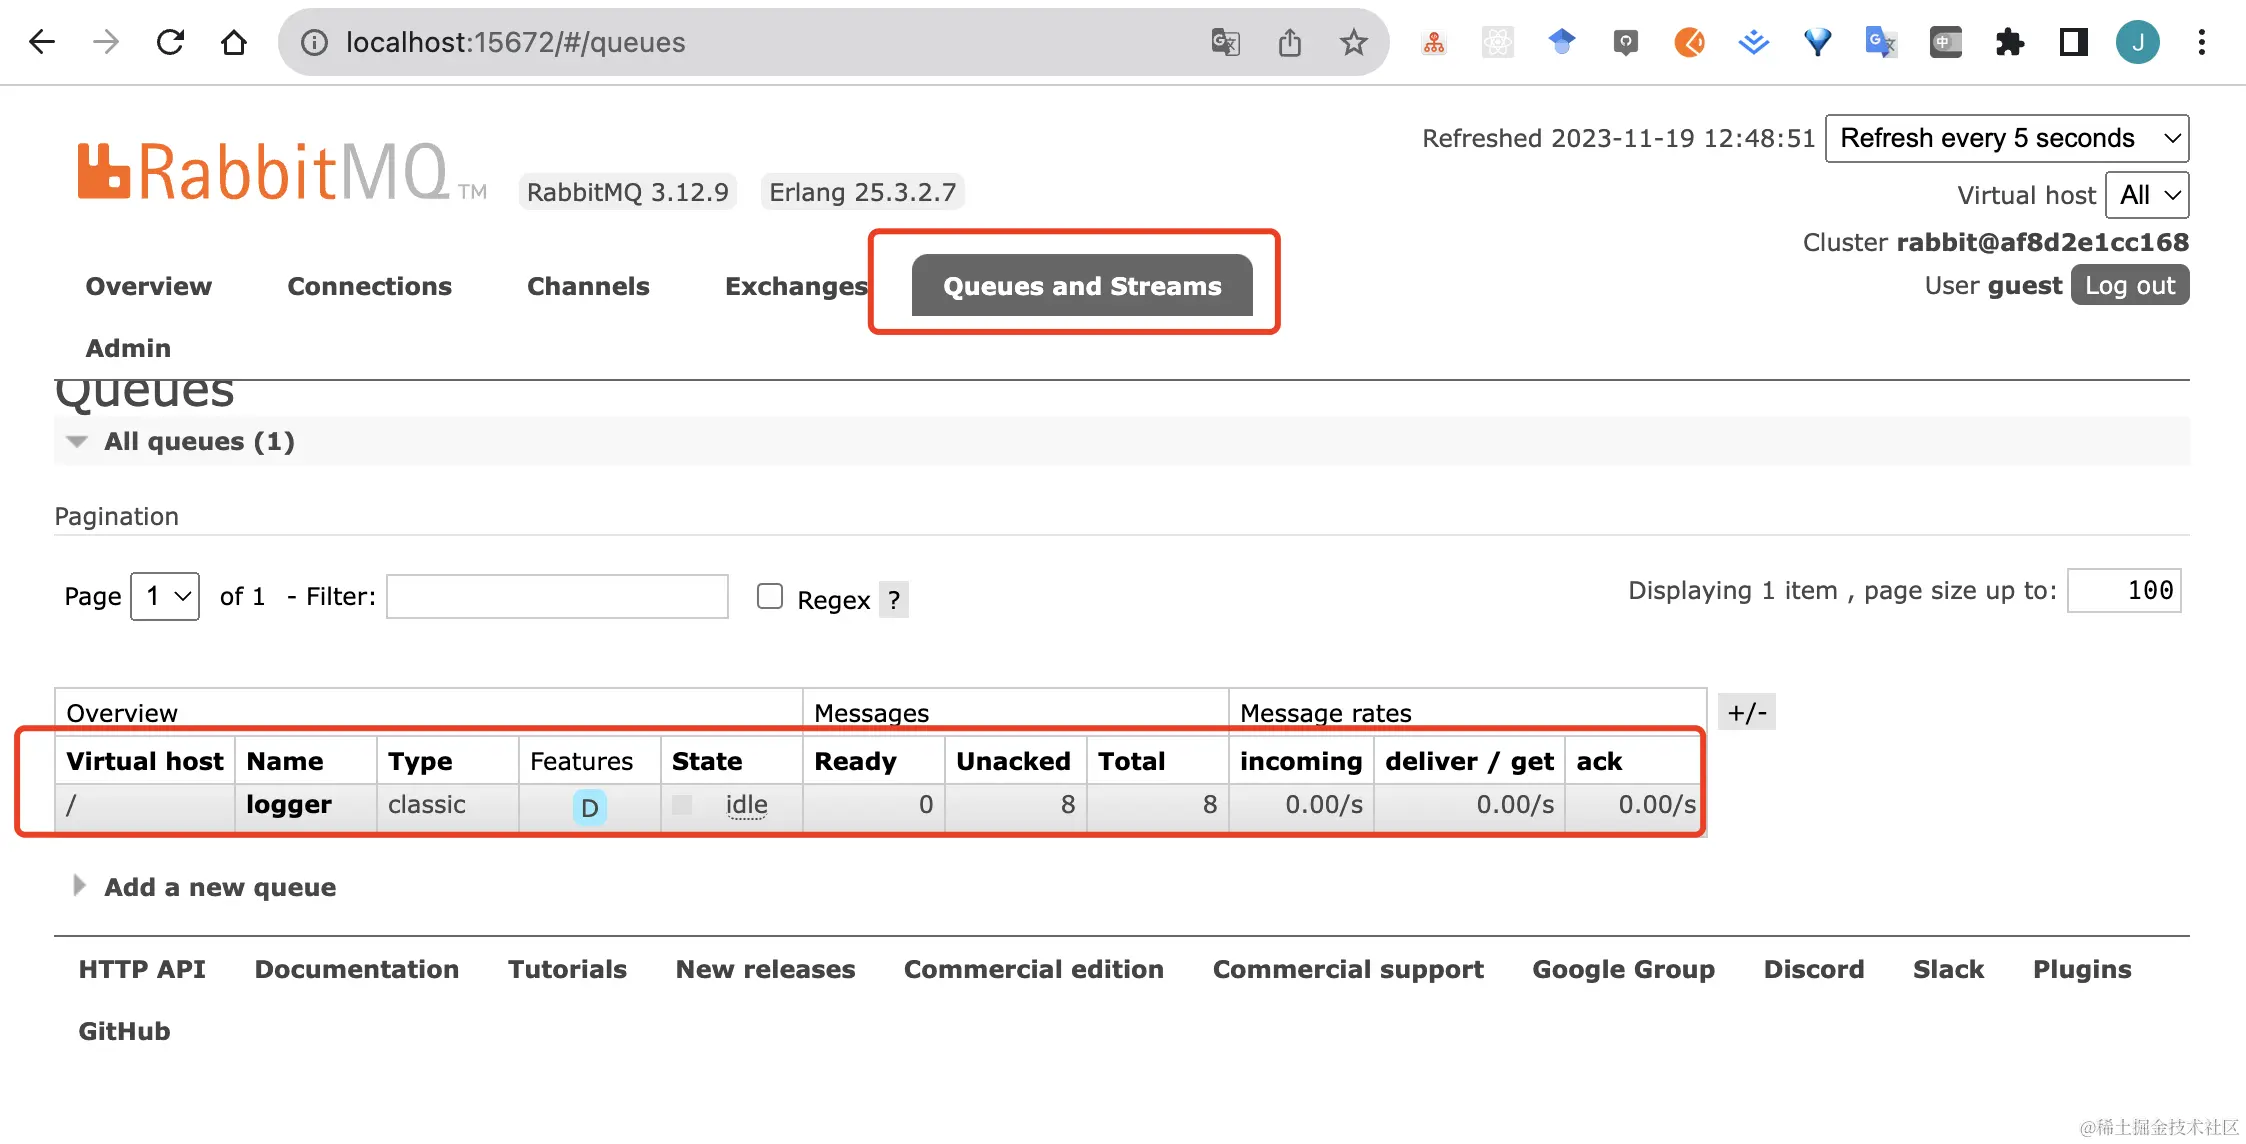Open the share icon in address bar
The height and width of the screenshot is (1144, 2246).
click(x=1290, y=42)
